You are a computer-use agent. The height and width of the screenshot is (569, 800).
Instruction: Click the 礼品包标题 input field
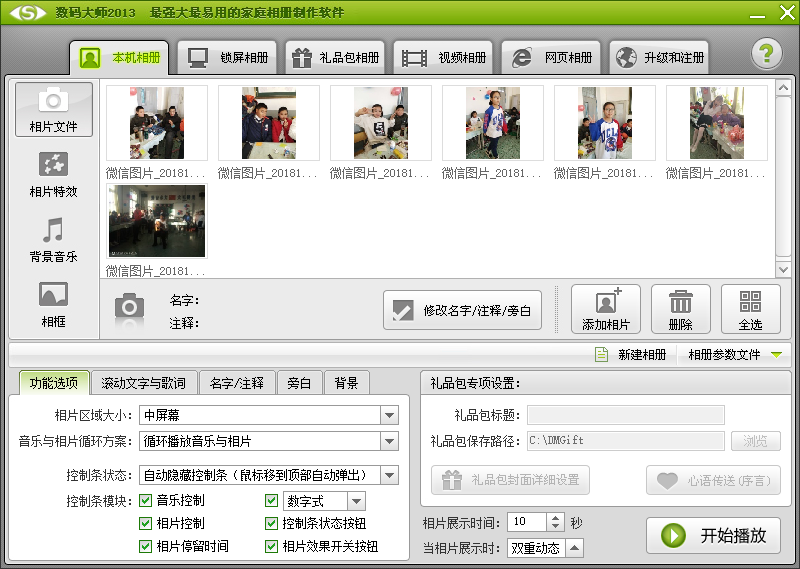[x=626, y=415]
